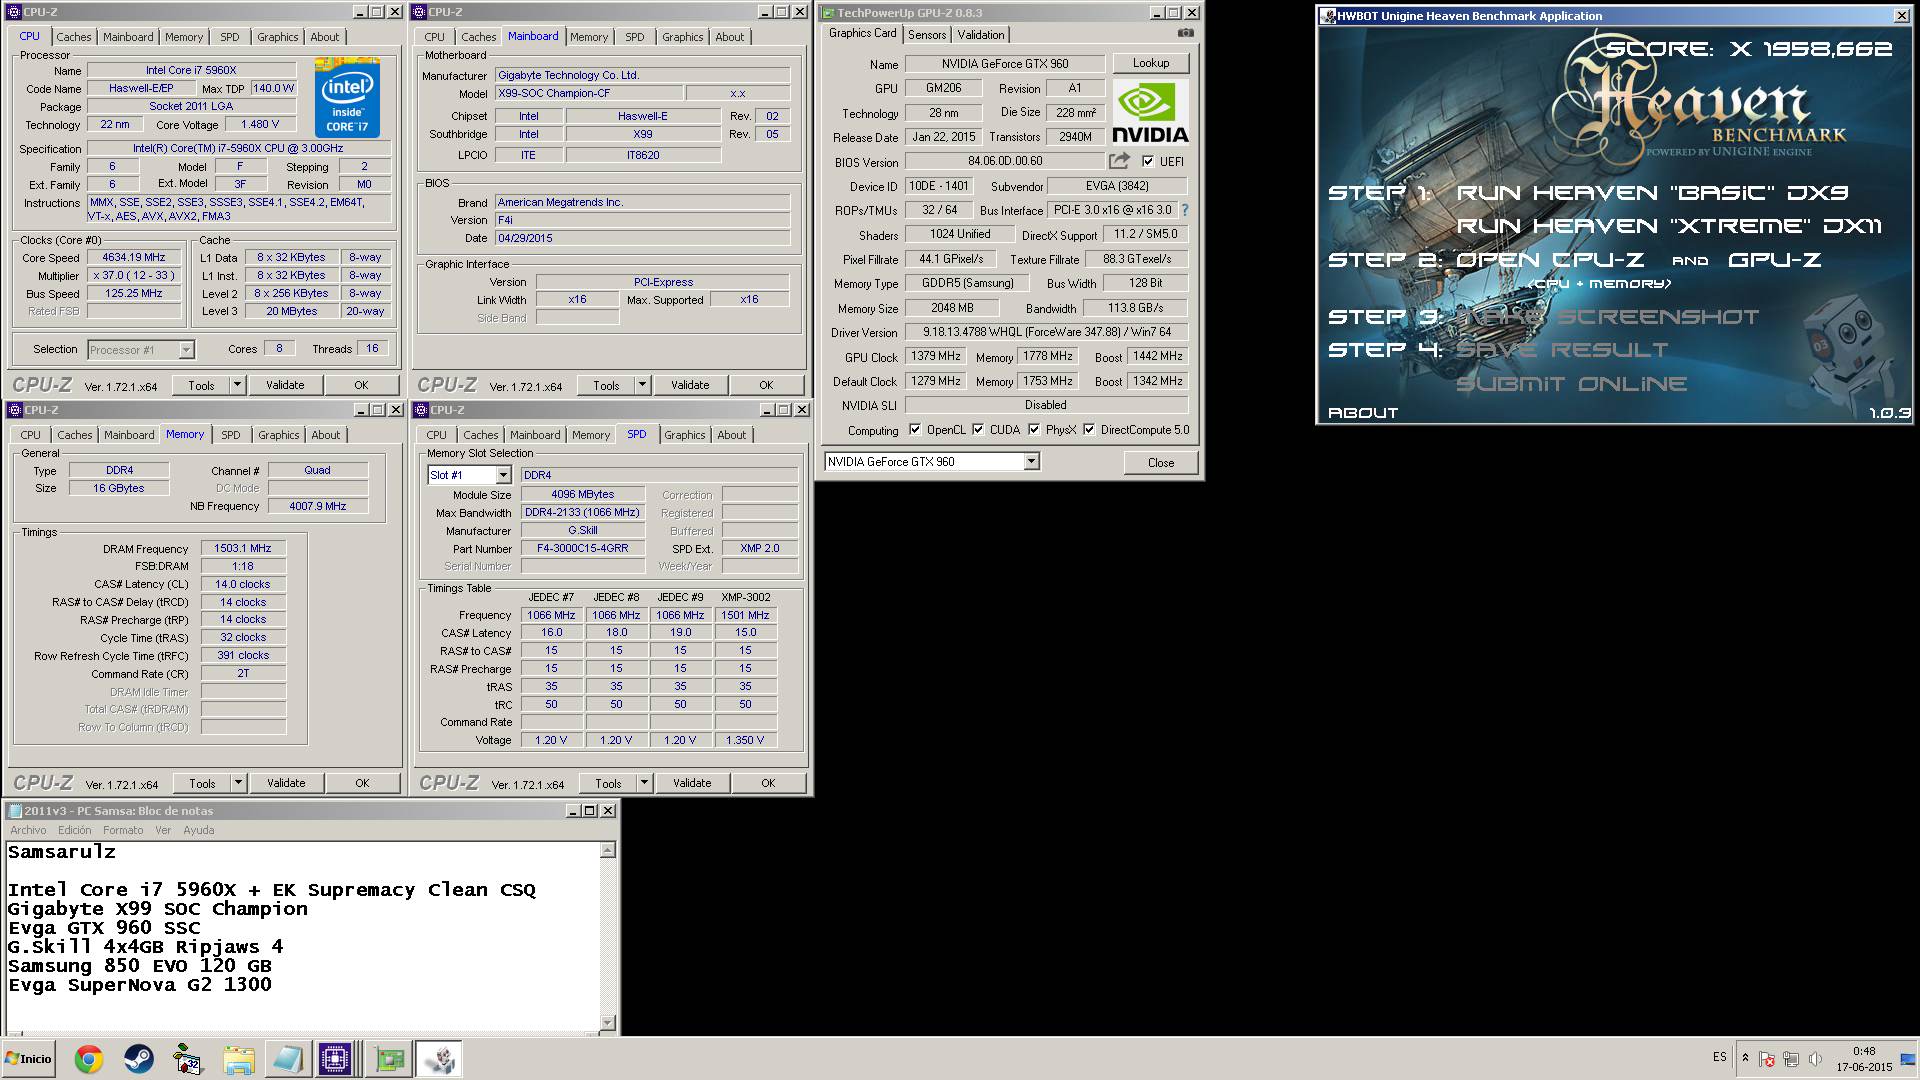The image size is (1920, 1080).
Task: Open the Processor #1 selection dropdown
Action: (x=186, y=350)
